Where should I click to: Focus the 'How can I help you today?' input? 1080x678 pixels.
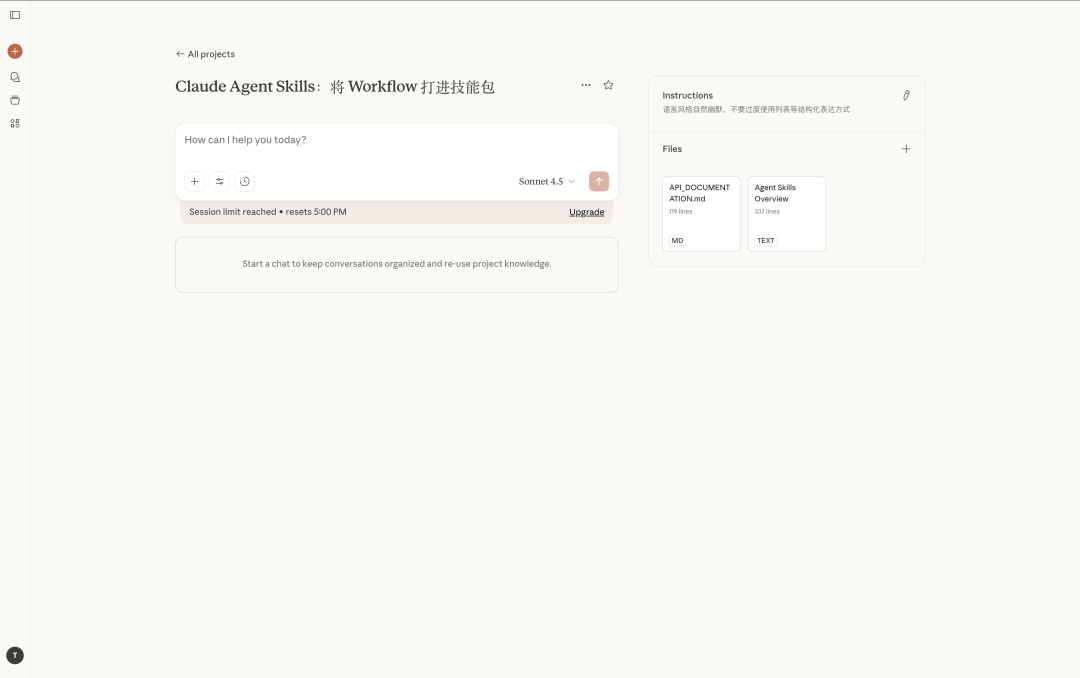tap(397, 140)
